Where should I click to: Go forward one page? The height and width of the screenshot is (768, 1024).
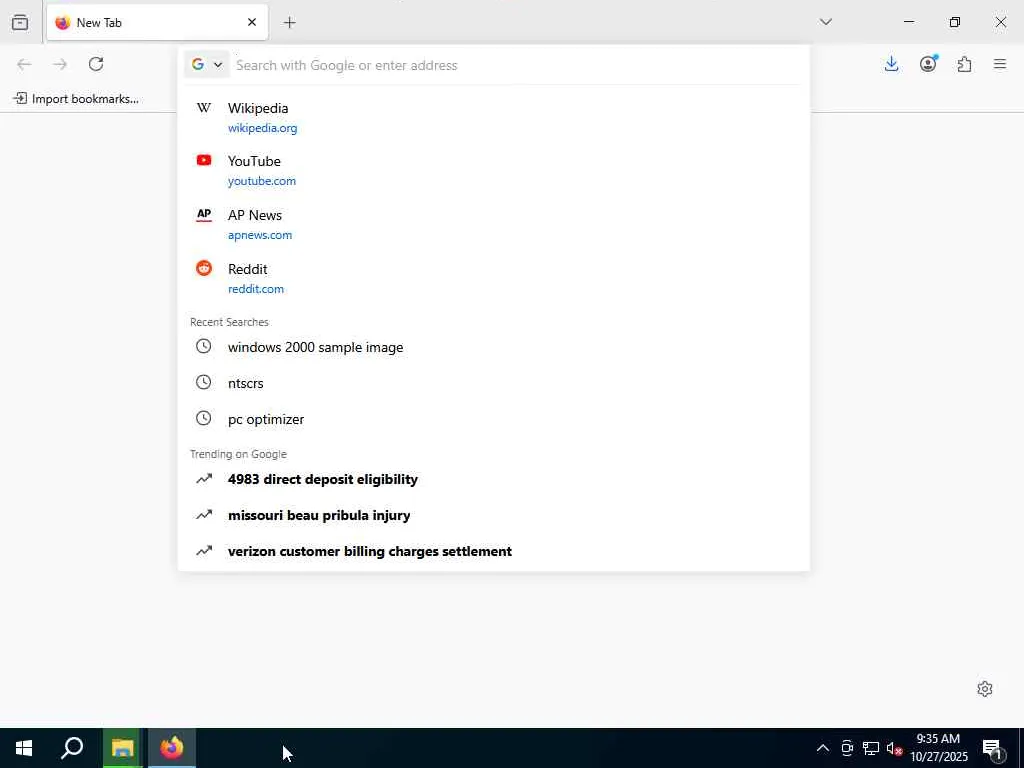pyautogui.click(x=60, y=64)
